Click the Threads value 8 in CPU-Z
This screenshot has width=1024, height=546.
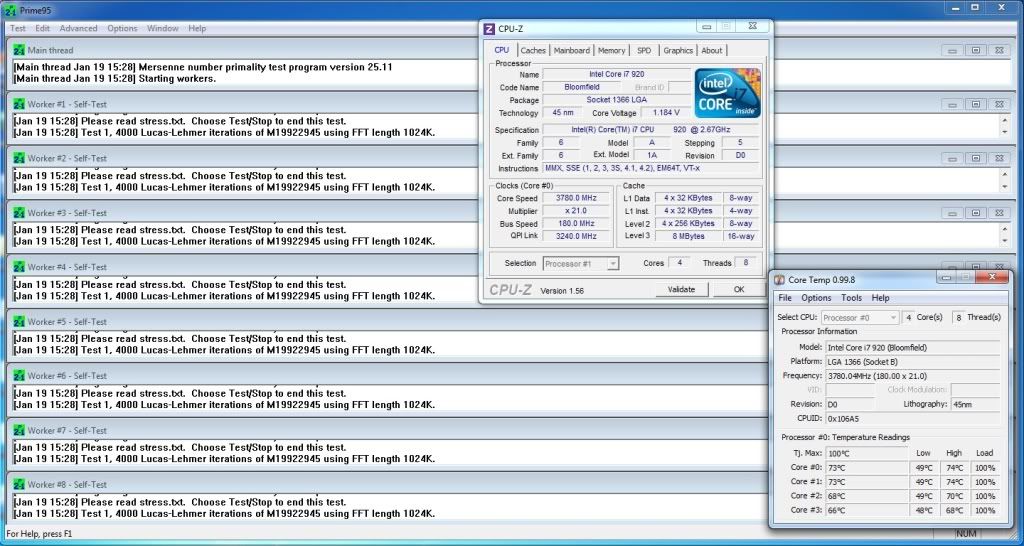746,263
